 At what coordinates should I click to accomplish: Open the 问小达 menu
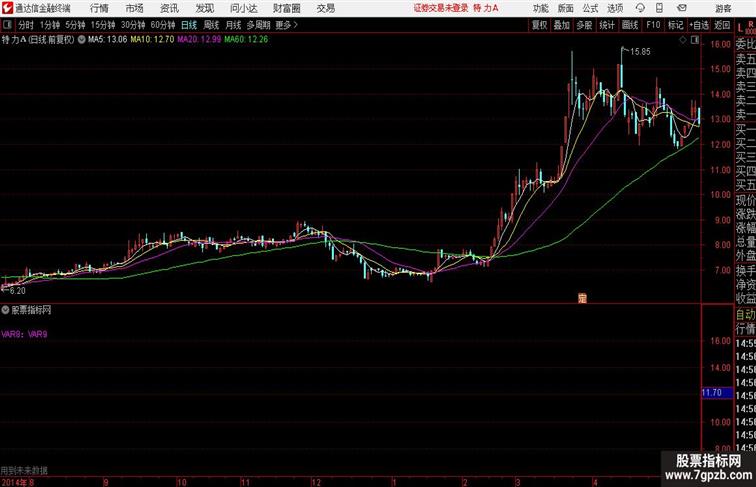(x=243, y=8)
